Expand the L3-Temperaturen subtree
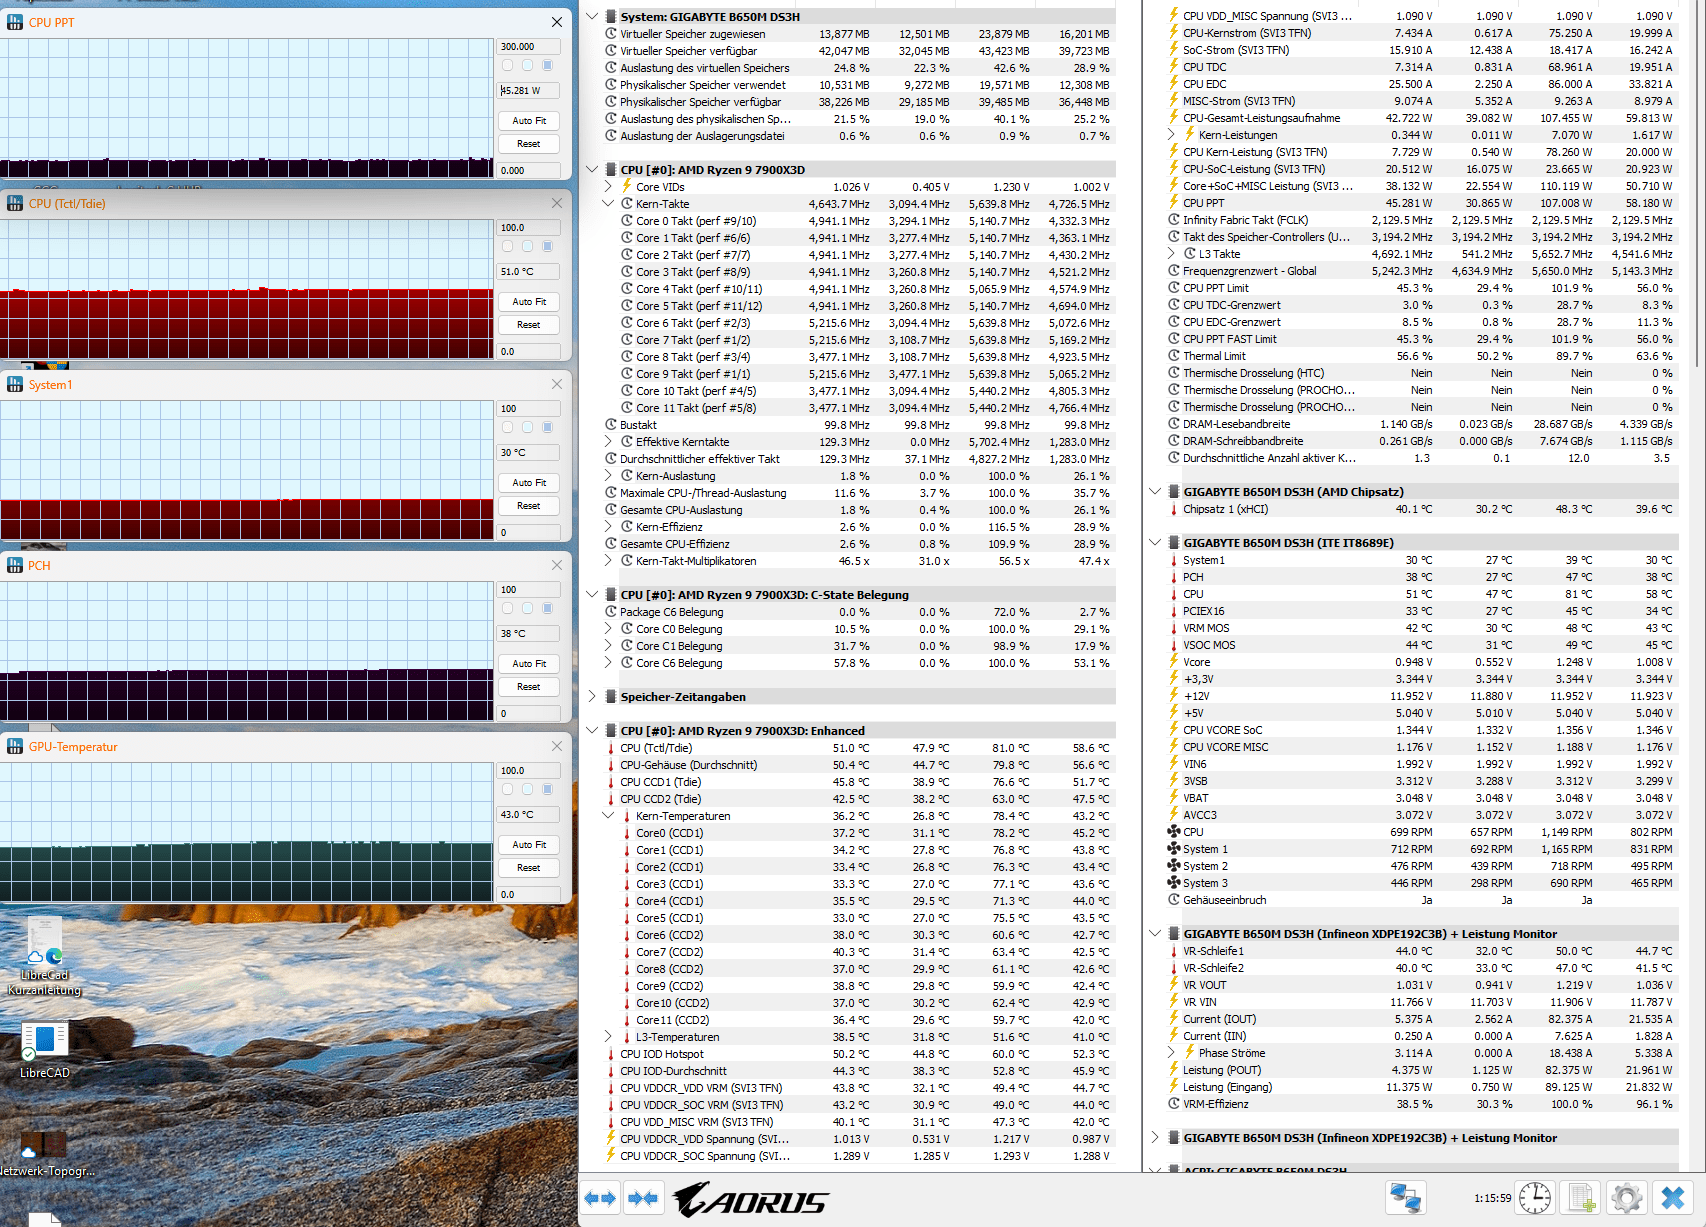 [608, 1037]
